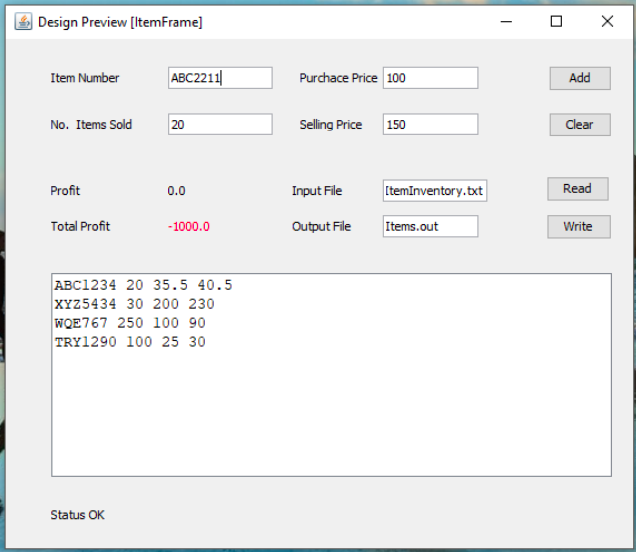Click the ABC1234 line in text area
636x552 pixels.
[144, 285]
